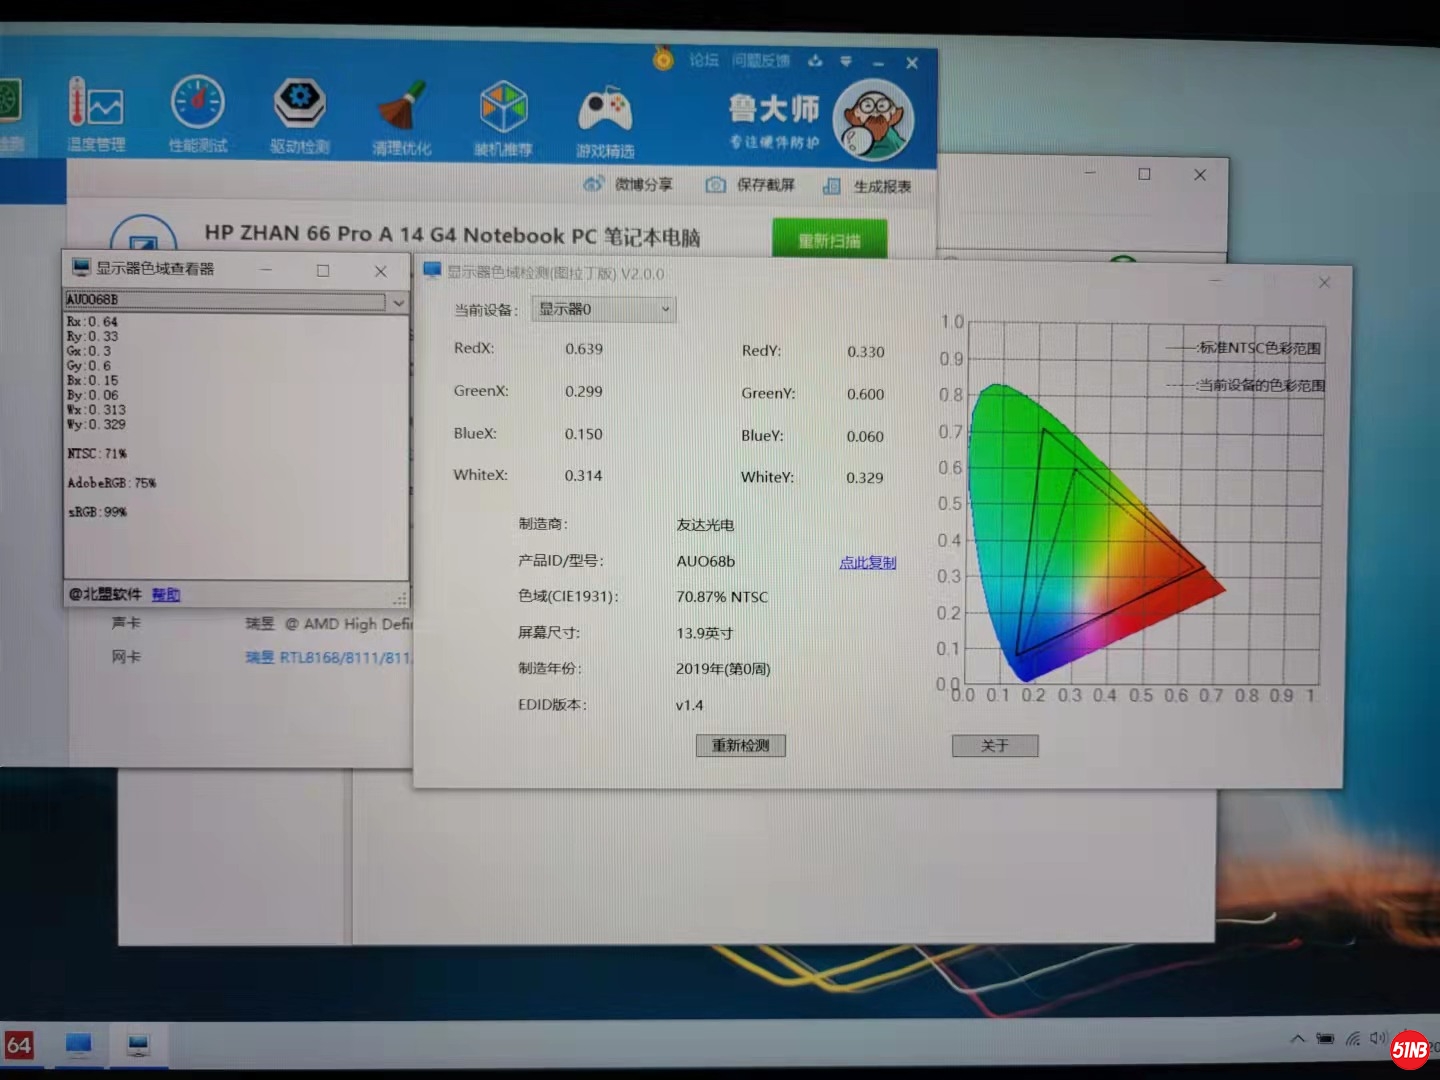Click 保存截屏 camera icon
Image resolution: width=1440 pixels, height=1080 pixels.
point(716,185)
